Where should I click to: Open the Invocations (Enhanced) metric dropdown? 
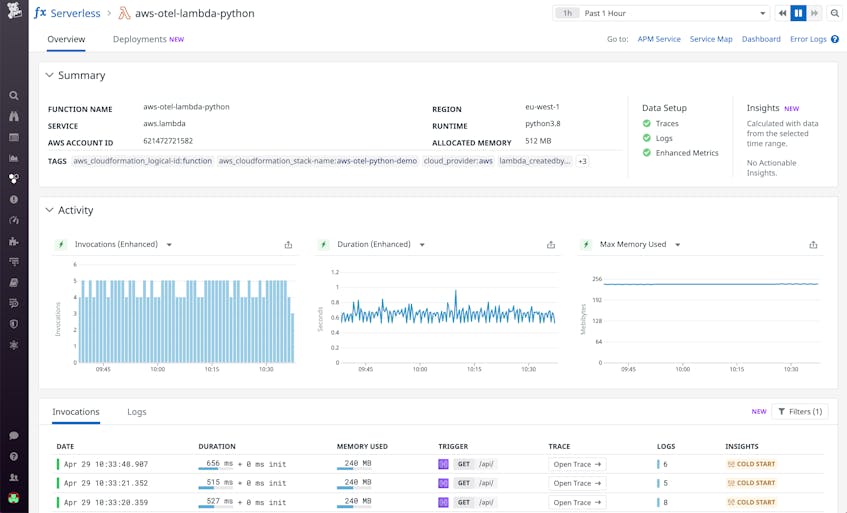169,245
